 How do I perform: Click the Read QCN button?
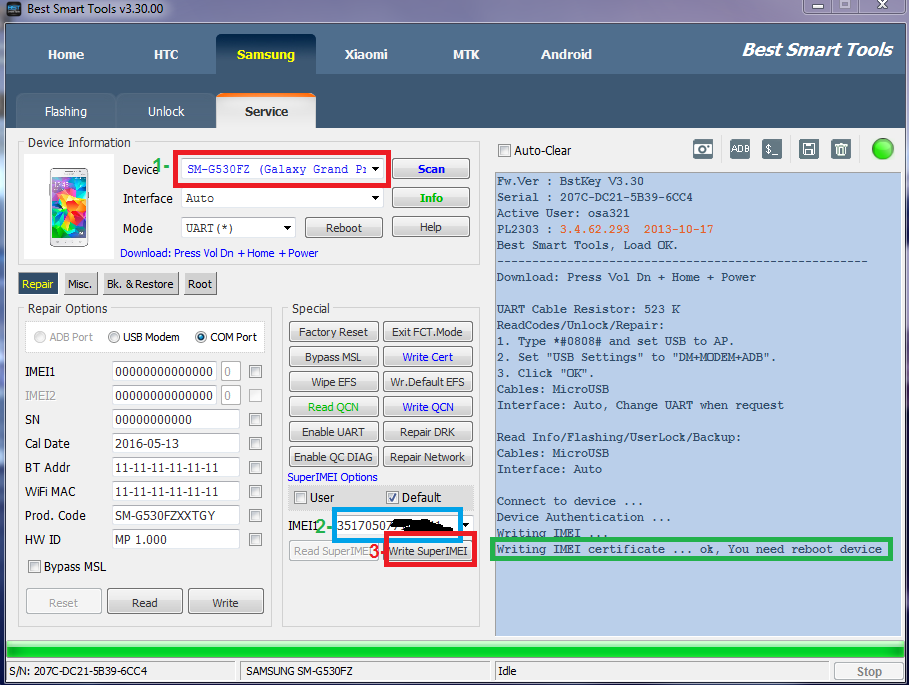click(x=333, y=407)
